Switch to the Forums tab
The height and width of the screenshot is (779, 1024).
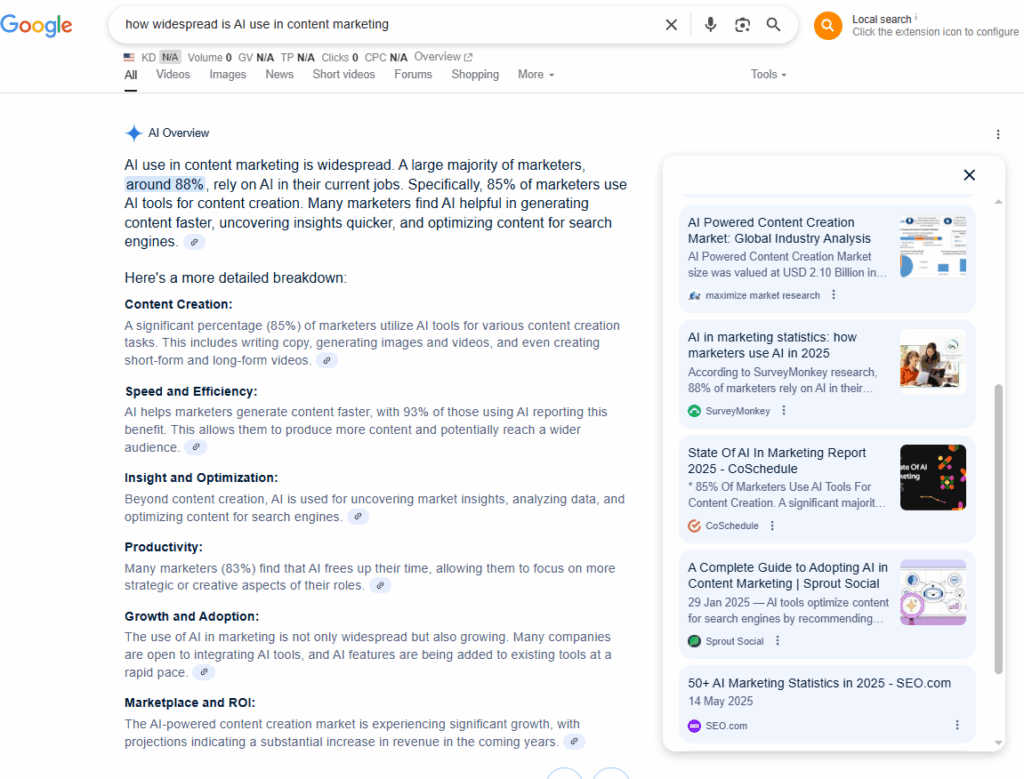pos(413,74)
